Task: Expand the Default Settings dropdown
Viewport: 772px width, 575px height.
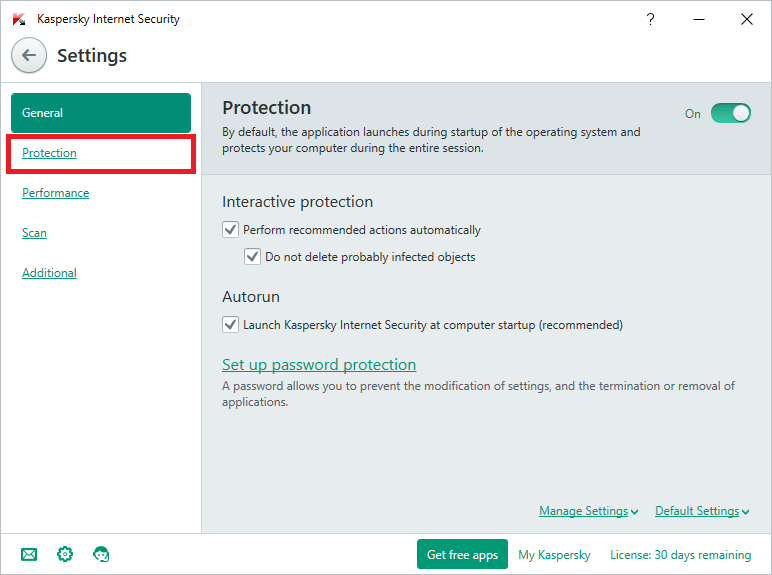Action: click(702, 511)
